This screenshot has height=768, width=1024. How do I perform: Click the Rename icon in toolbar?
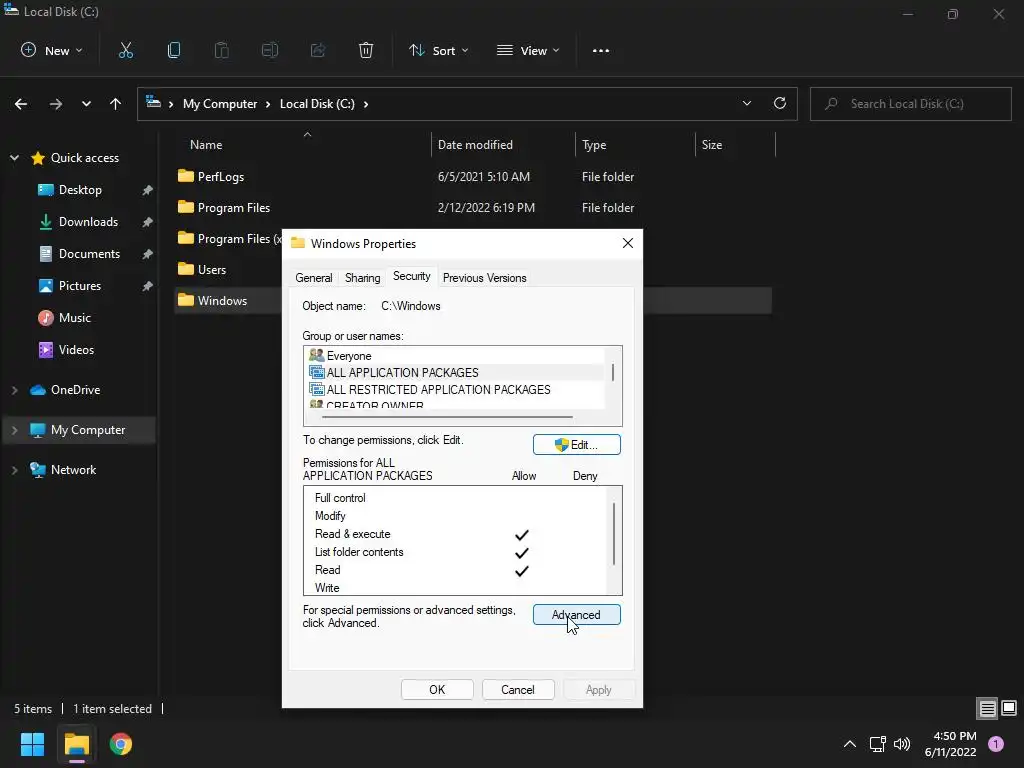pos(270,50)
